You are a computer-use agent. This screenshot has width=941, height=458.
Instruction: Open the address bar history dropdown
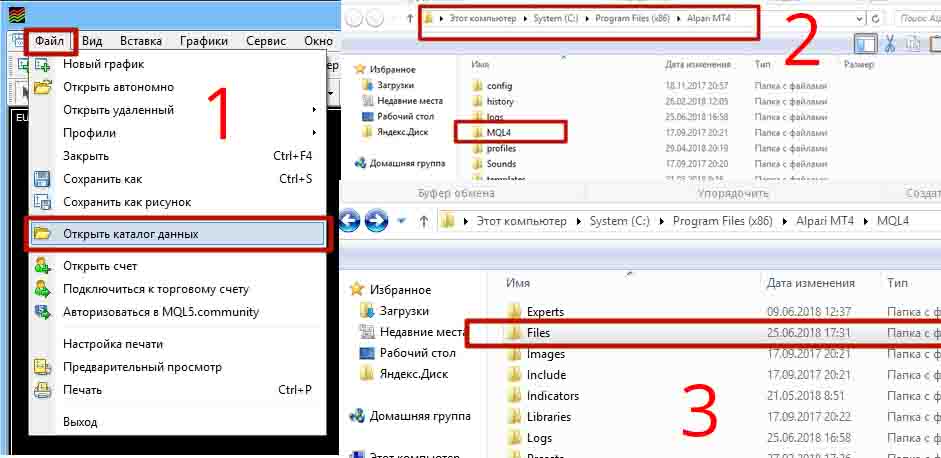coord(859,19)
